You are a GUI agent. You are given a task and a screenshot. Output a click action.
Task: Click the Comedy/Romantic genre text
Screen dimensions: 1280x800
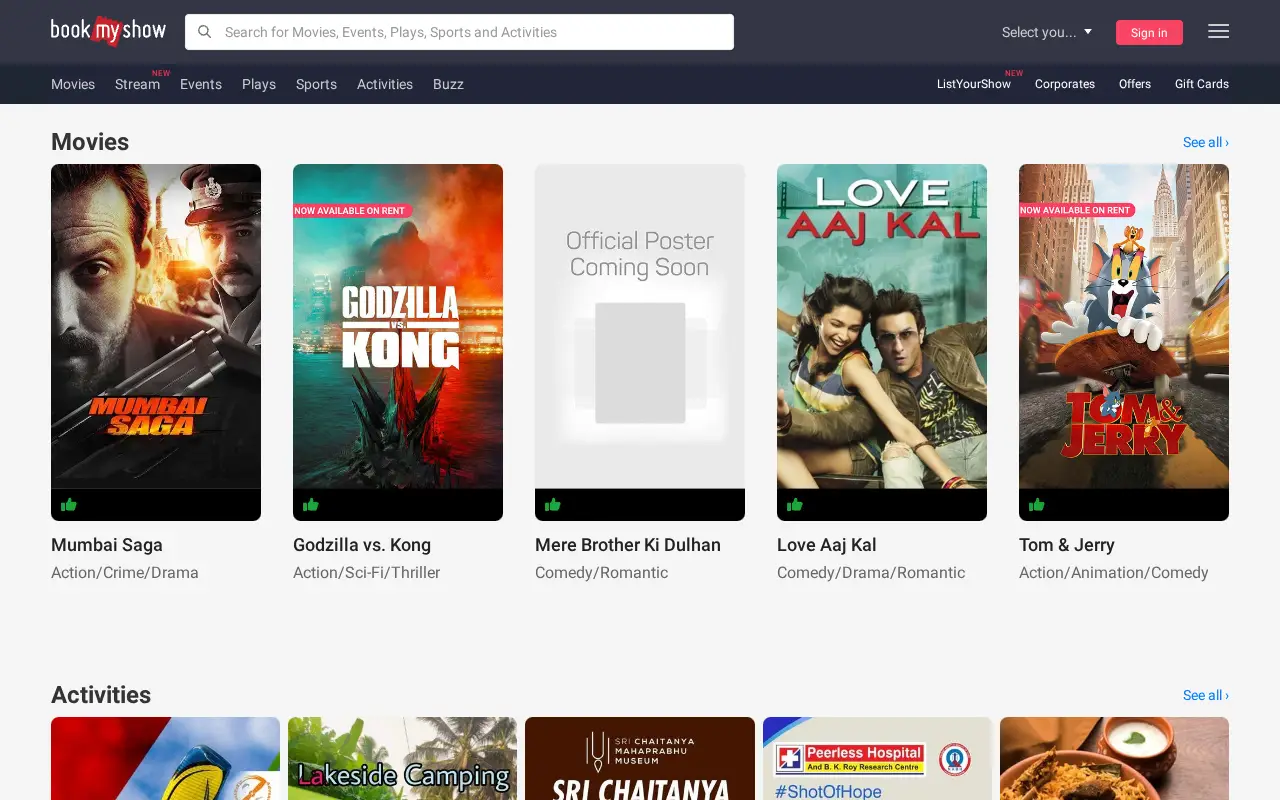[x=602, y=573]
